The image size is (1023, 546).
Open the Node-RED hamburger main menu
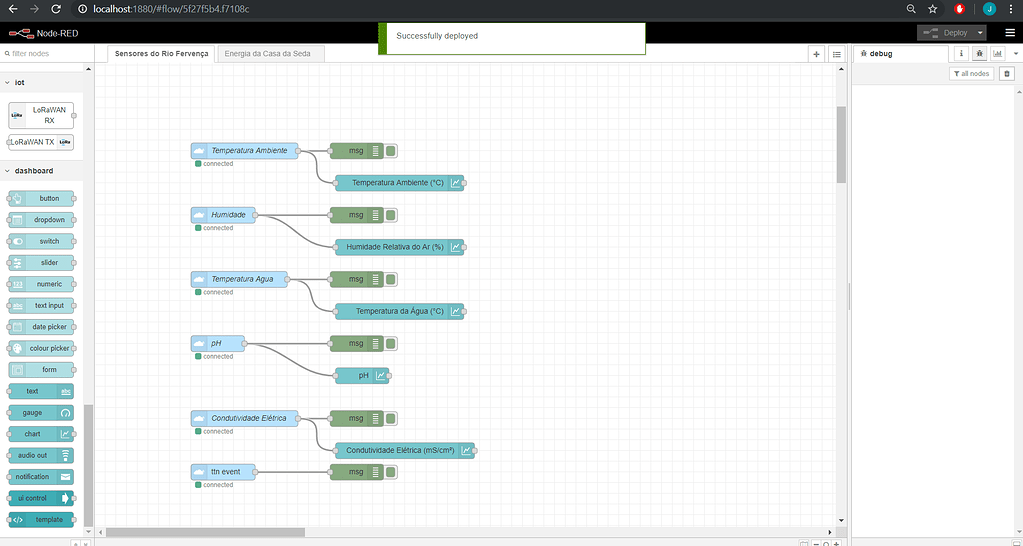(x=1009, y=33)
